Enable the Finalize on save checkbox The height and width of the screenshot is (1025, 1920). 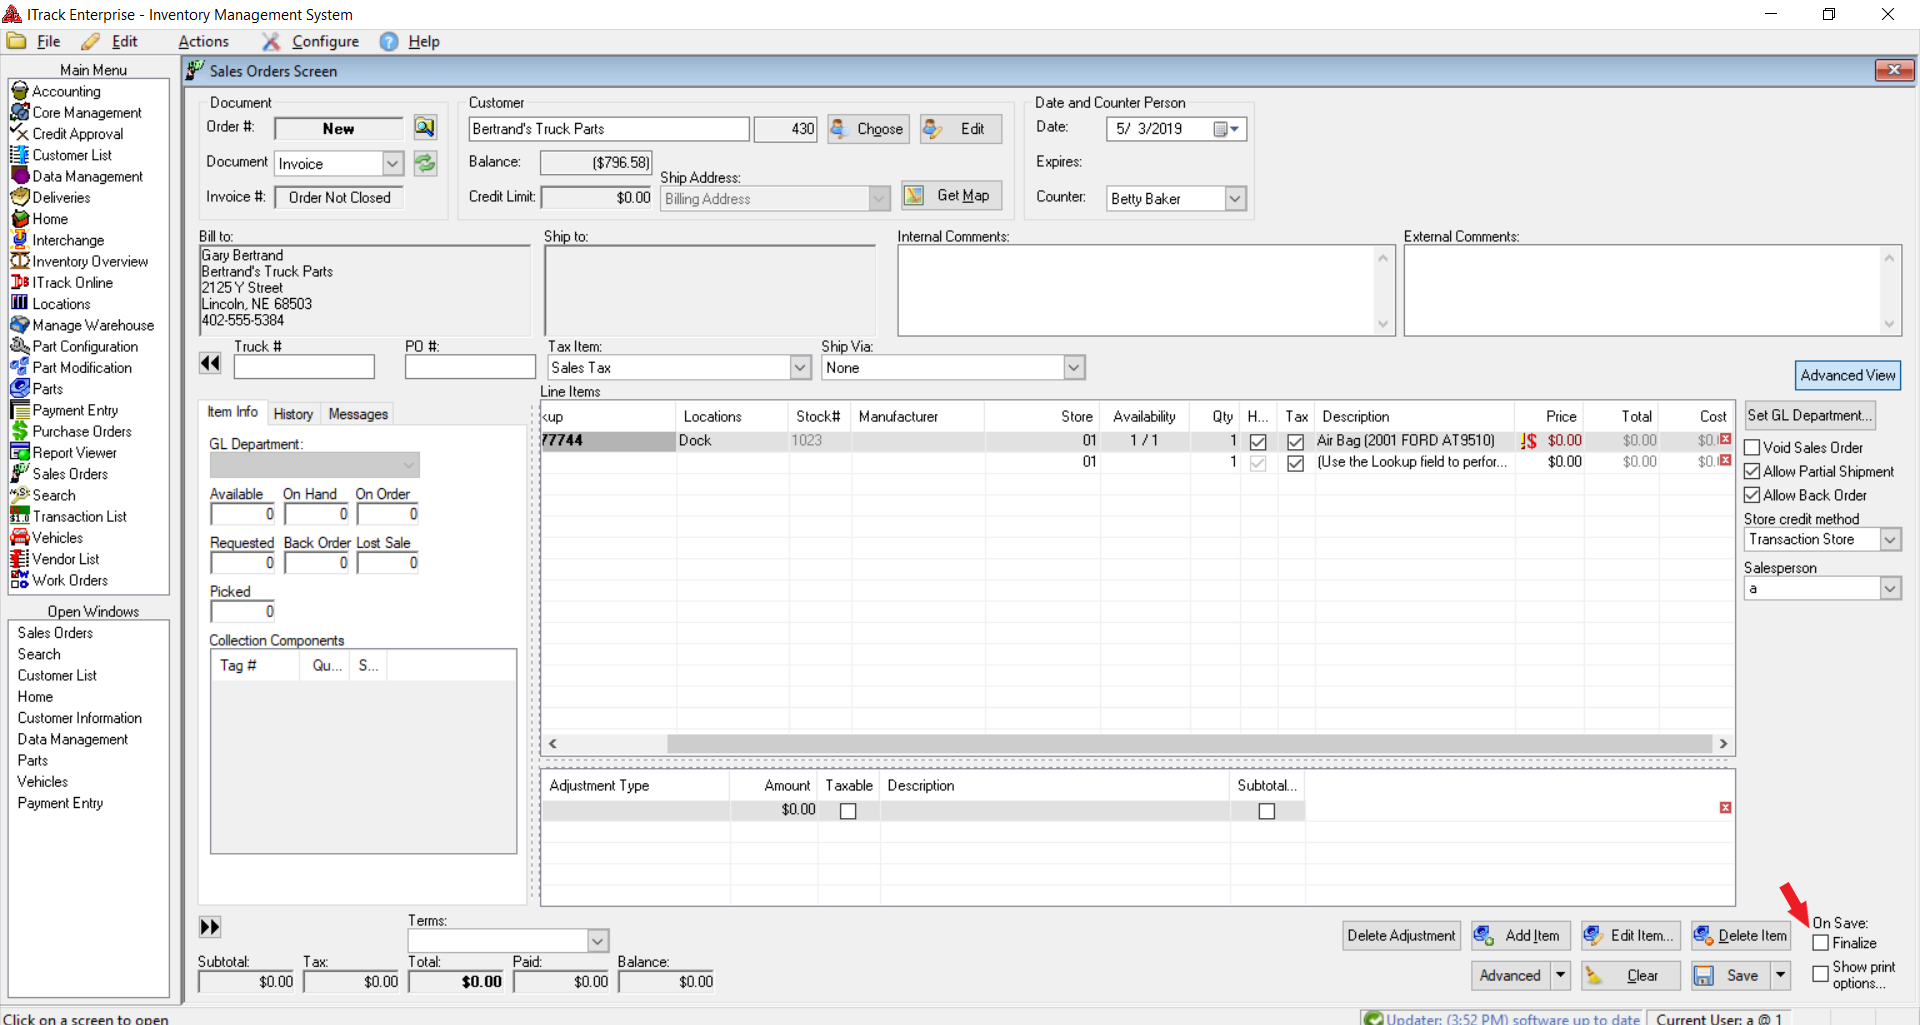coord(1821,943)
